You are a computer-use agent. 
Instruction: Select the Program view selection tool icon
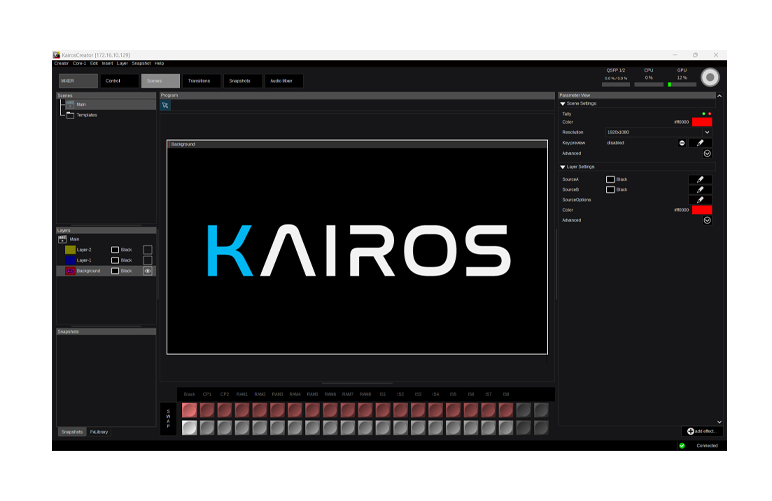point(165,105)
